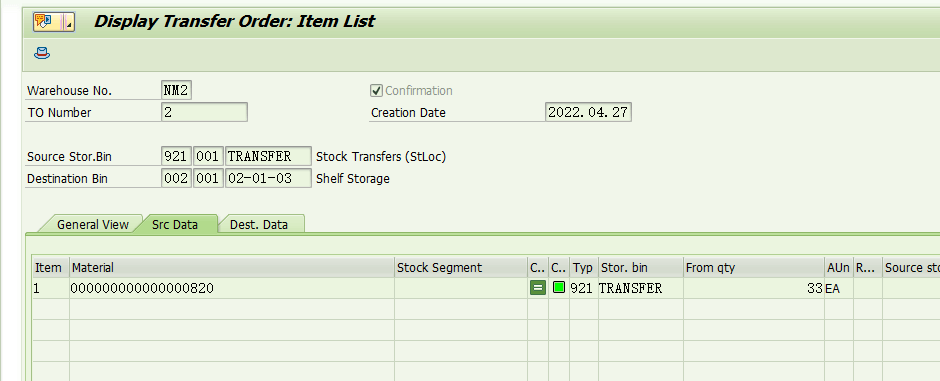Click the TO Number input field

tap(204, 112)
